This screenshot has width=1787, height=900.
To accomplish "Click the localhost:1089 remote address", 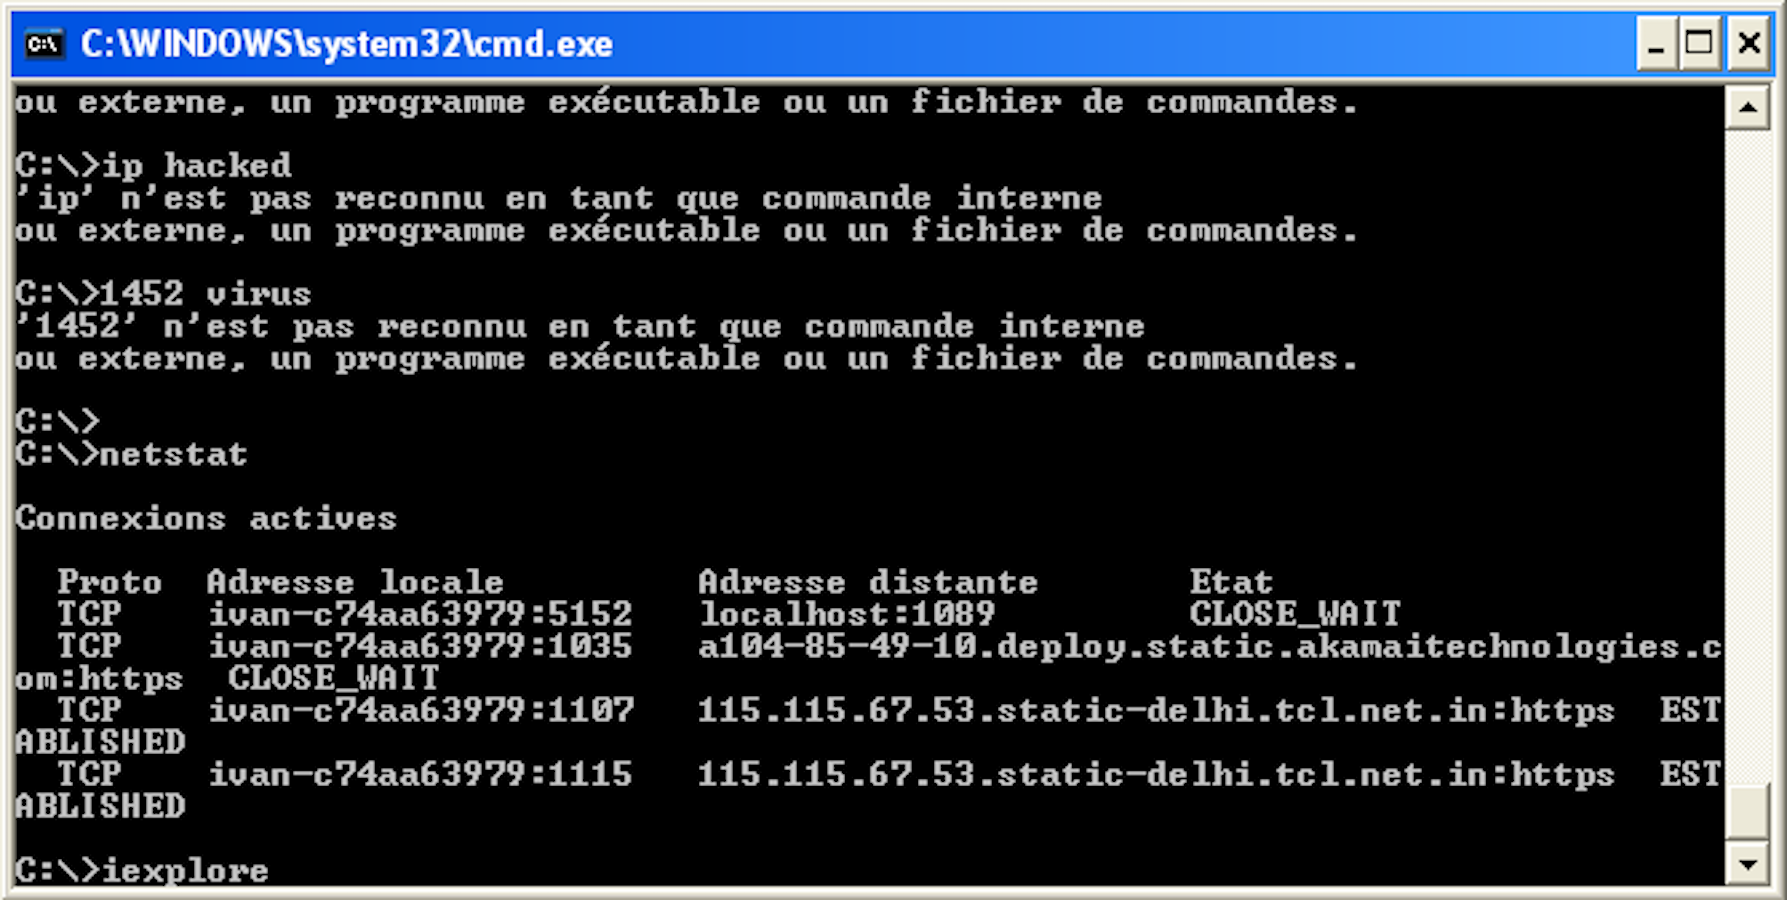I will [847, 614].
